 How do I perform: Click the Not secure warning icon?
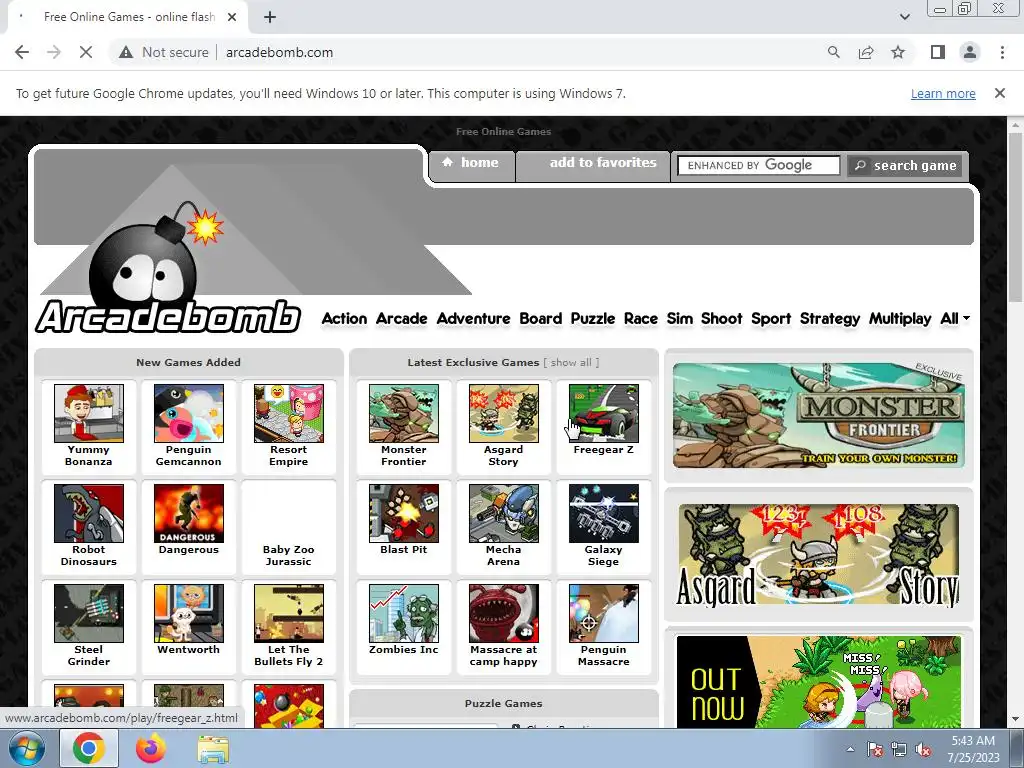126,52
